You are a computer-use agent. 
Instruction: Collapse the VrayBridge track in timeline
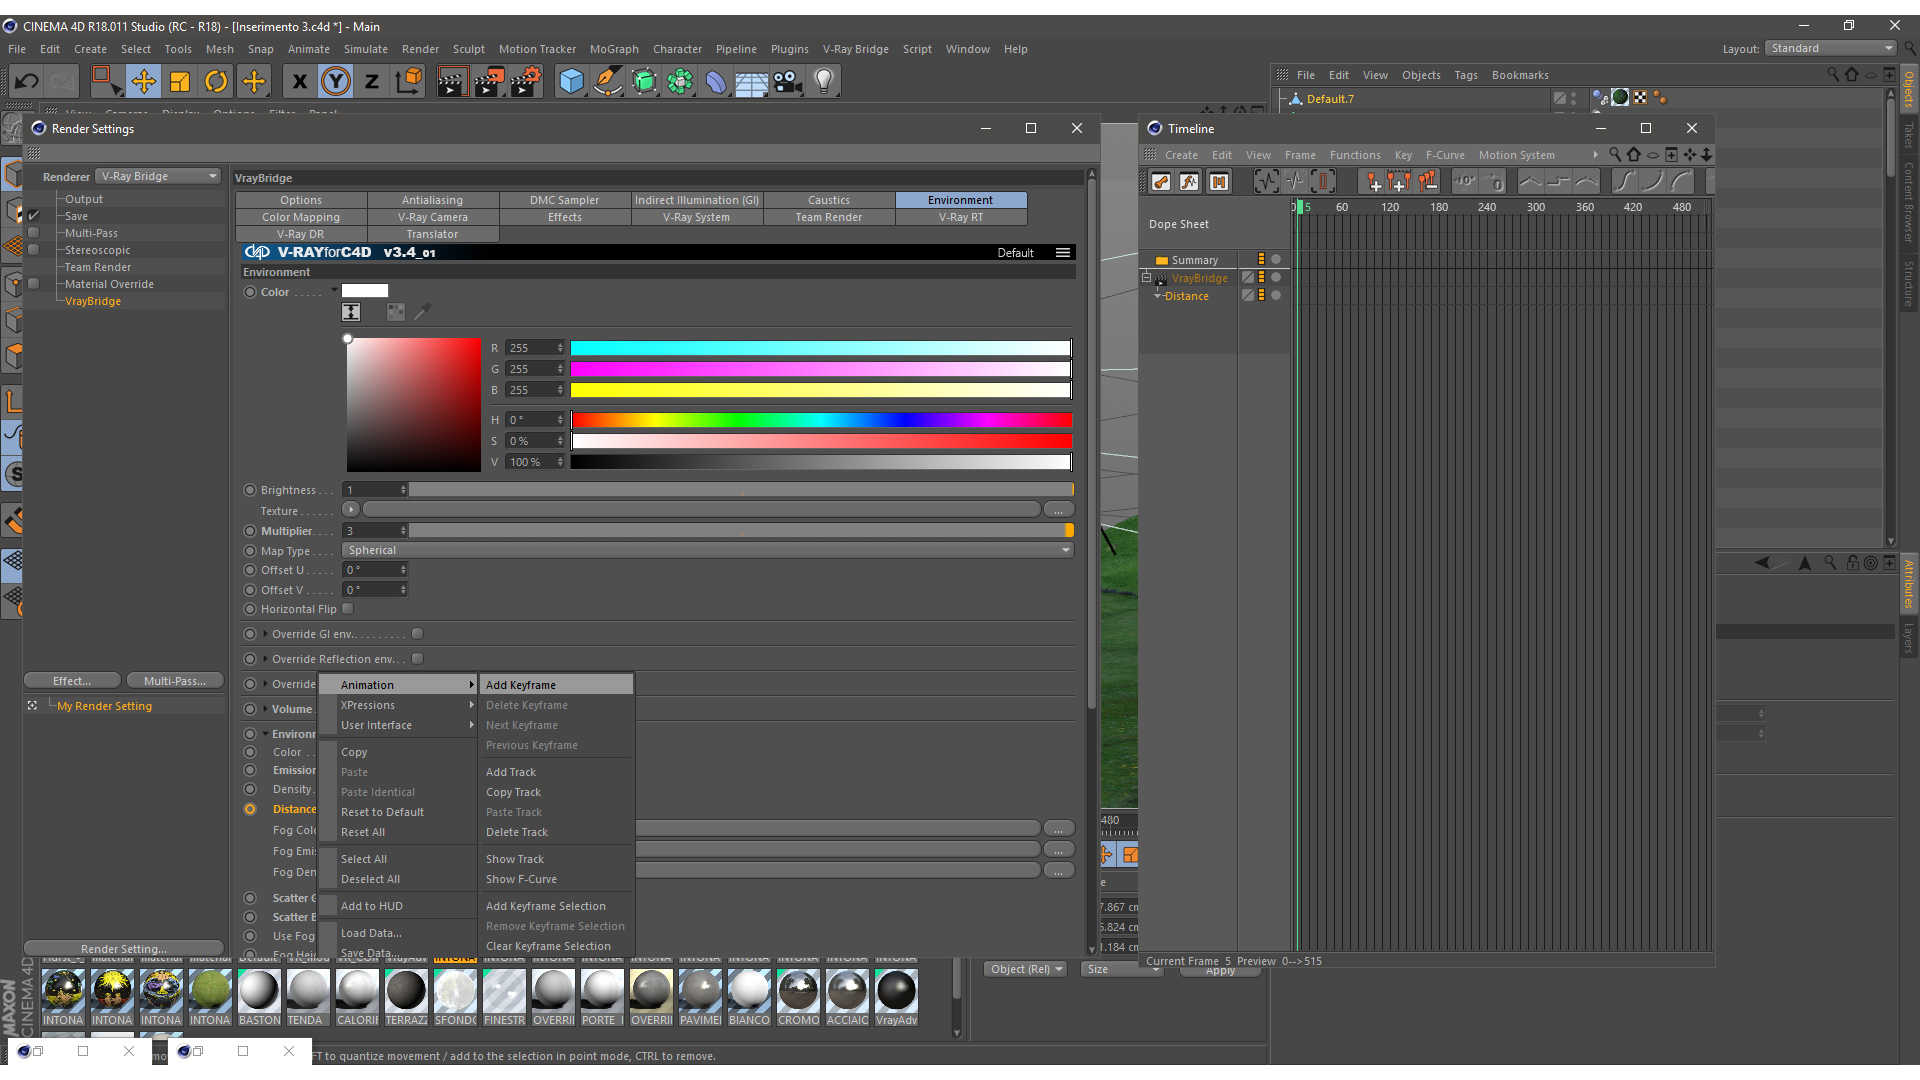[1147, 278]
